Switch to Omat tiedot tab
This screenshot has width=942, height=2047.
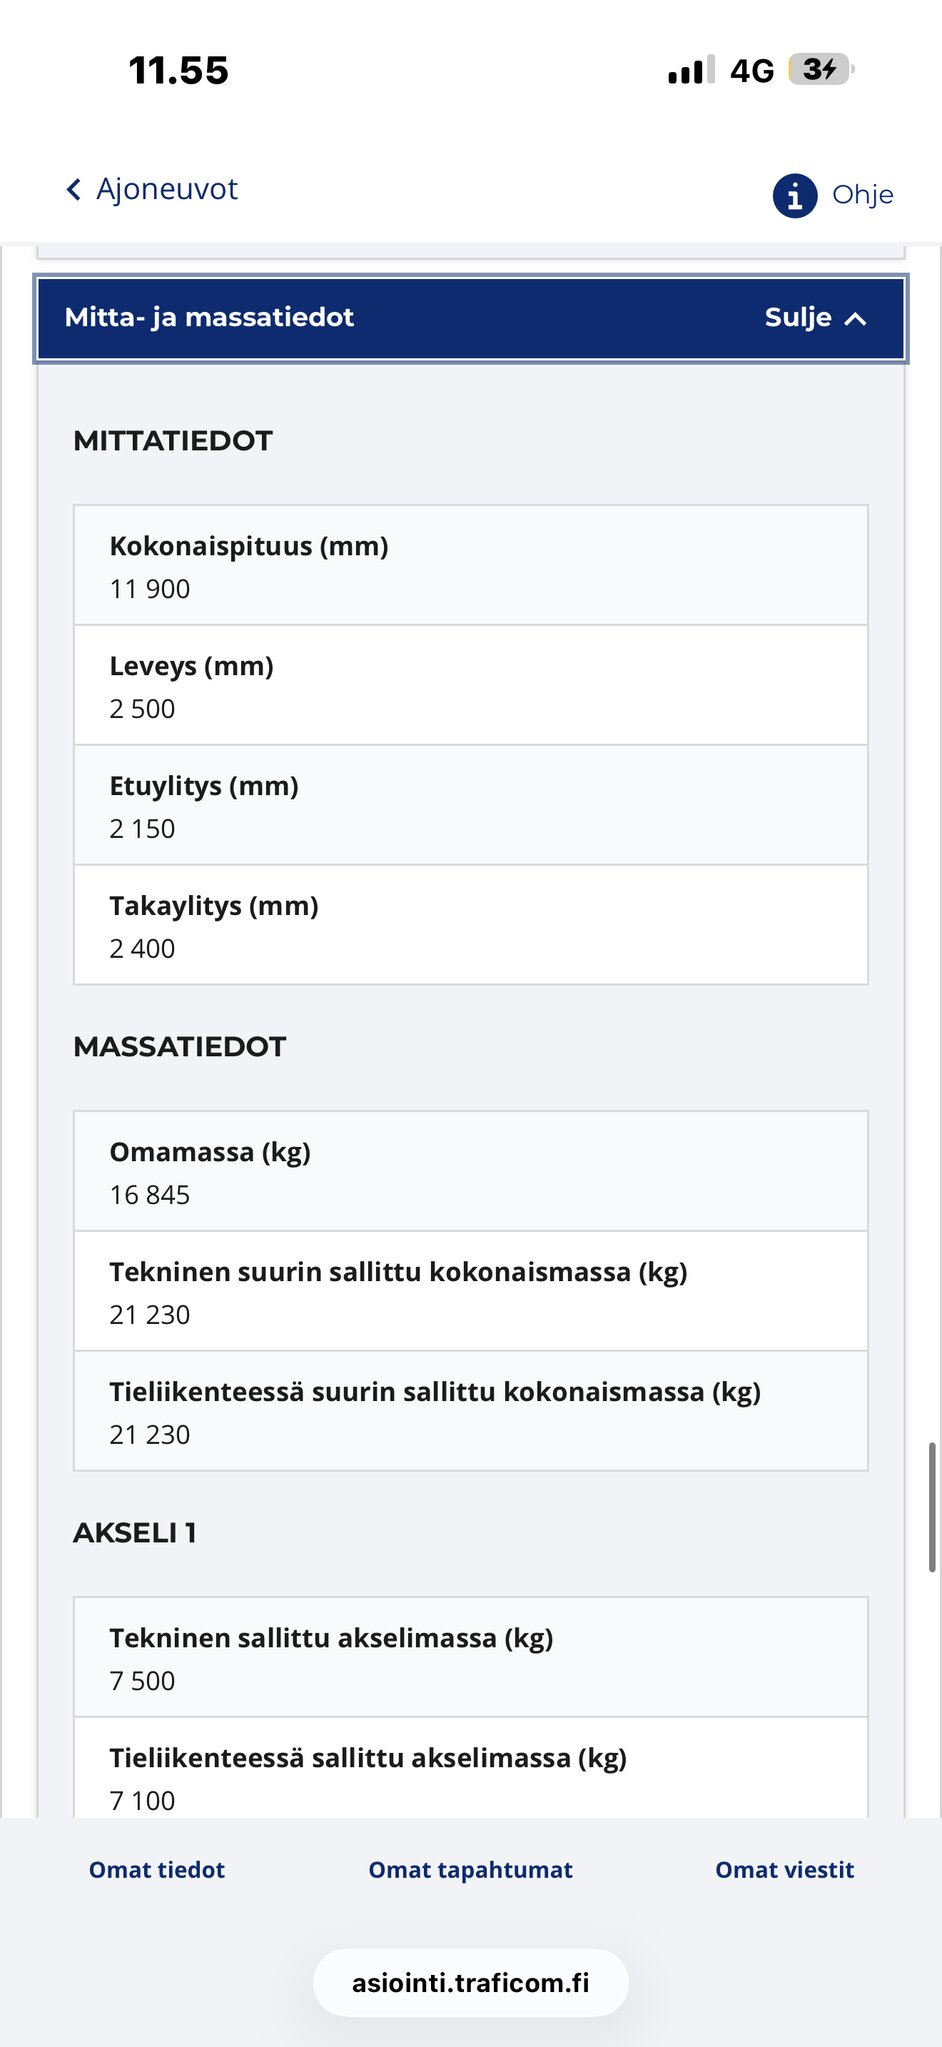click(157, 1870)
